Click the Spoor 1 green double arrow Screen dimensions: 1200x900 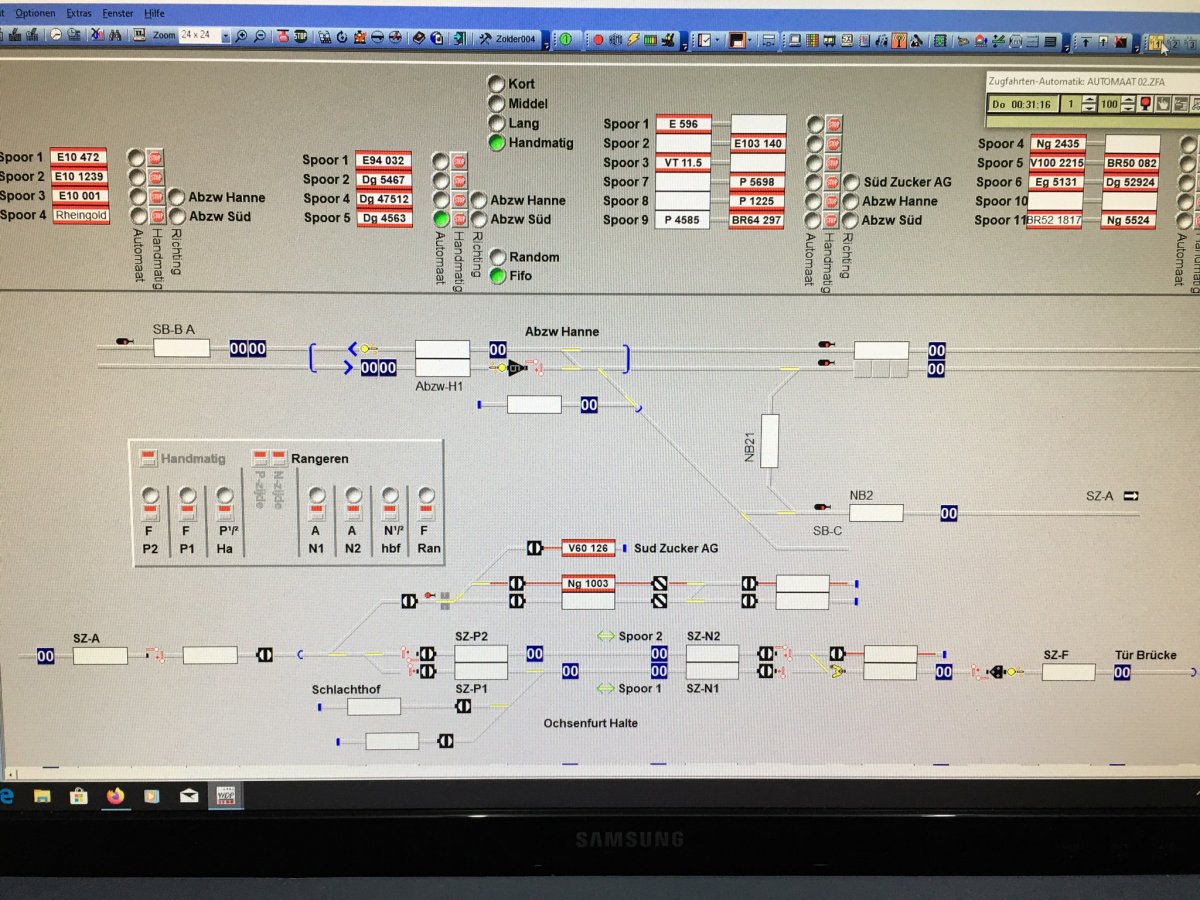tap(605, 688)
